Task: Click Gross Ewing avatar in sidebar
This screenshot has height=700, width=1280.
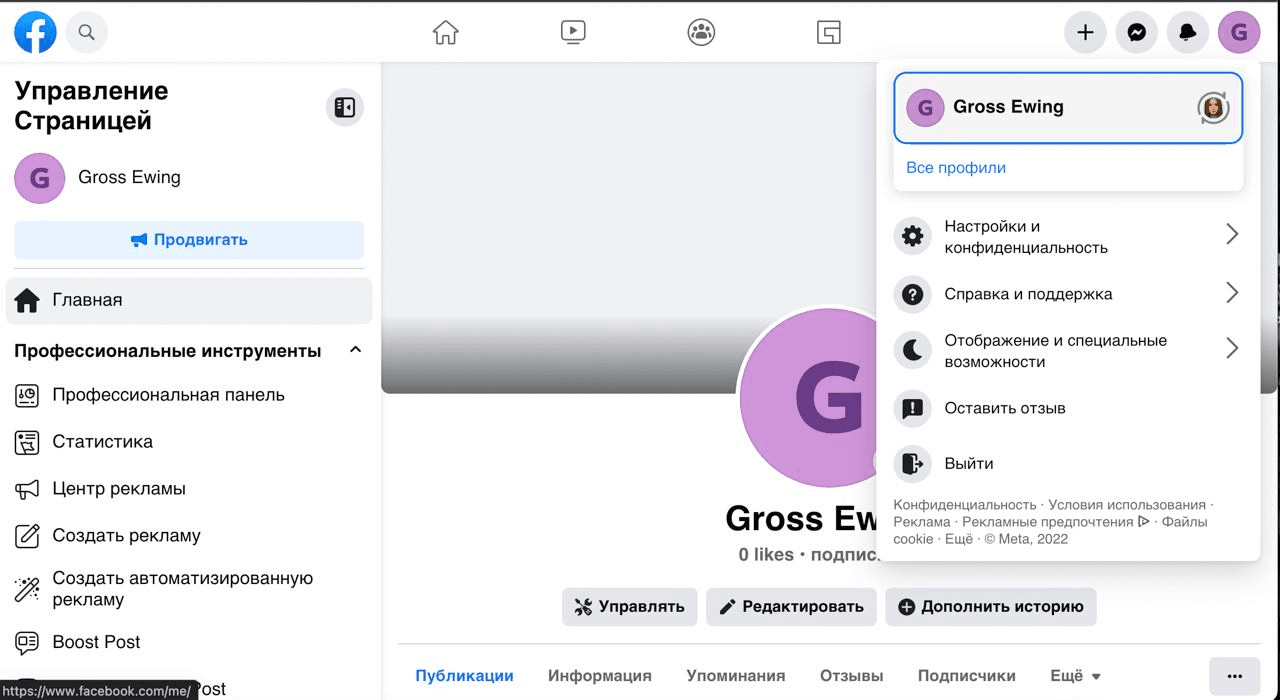Action: point(40,178)
